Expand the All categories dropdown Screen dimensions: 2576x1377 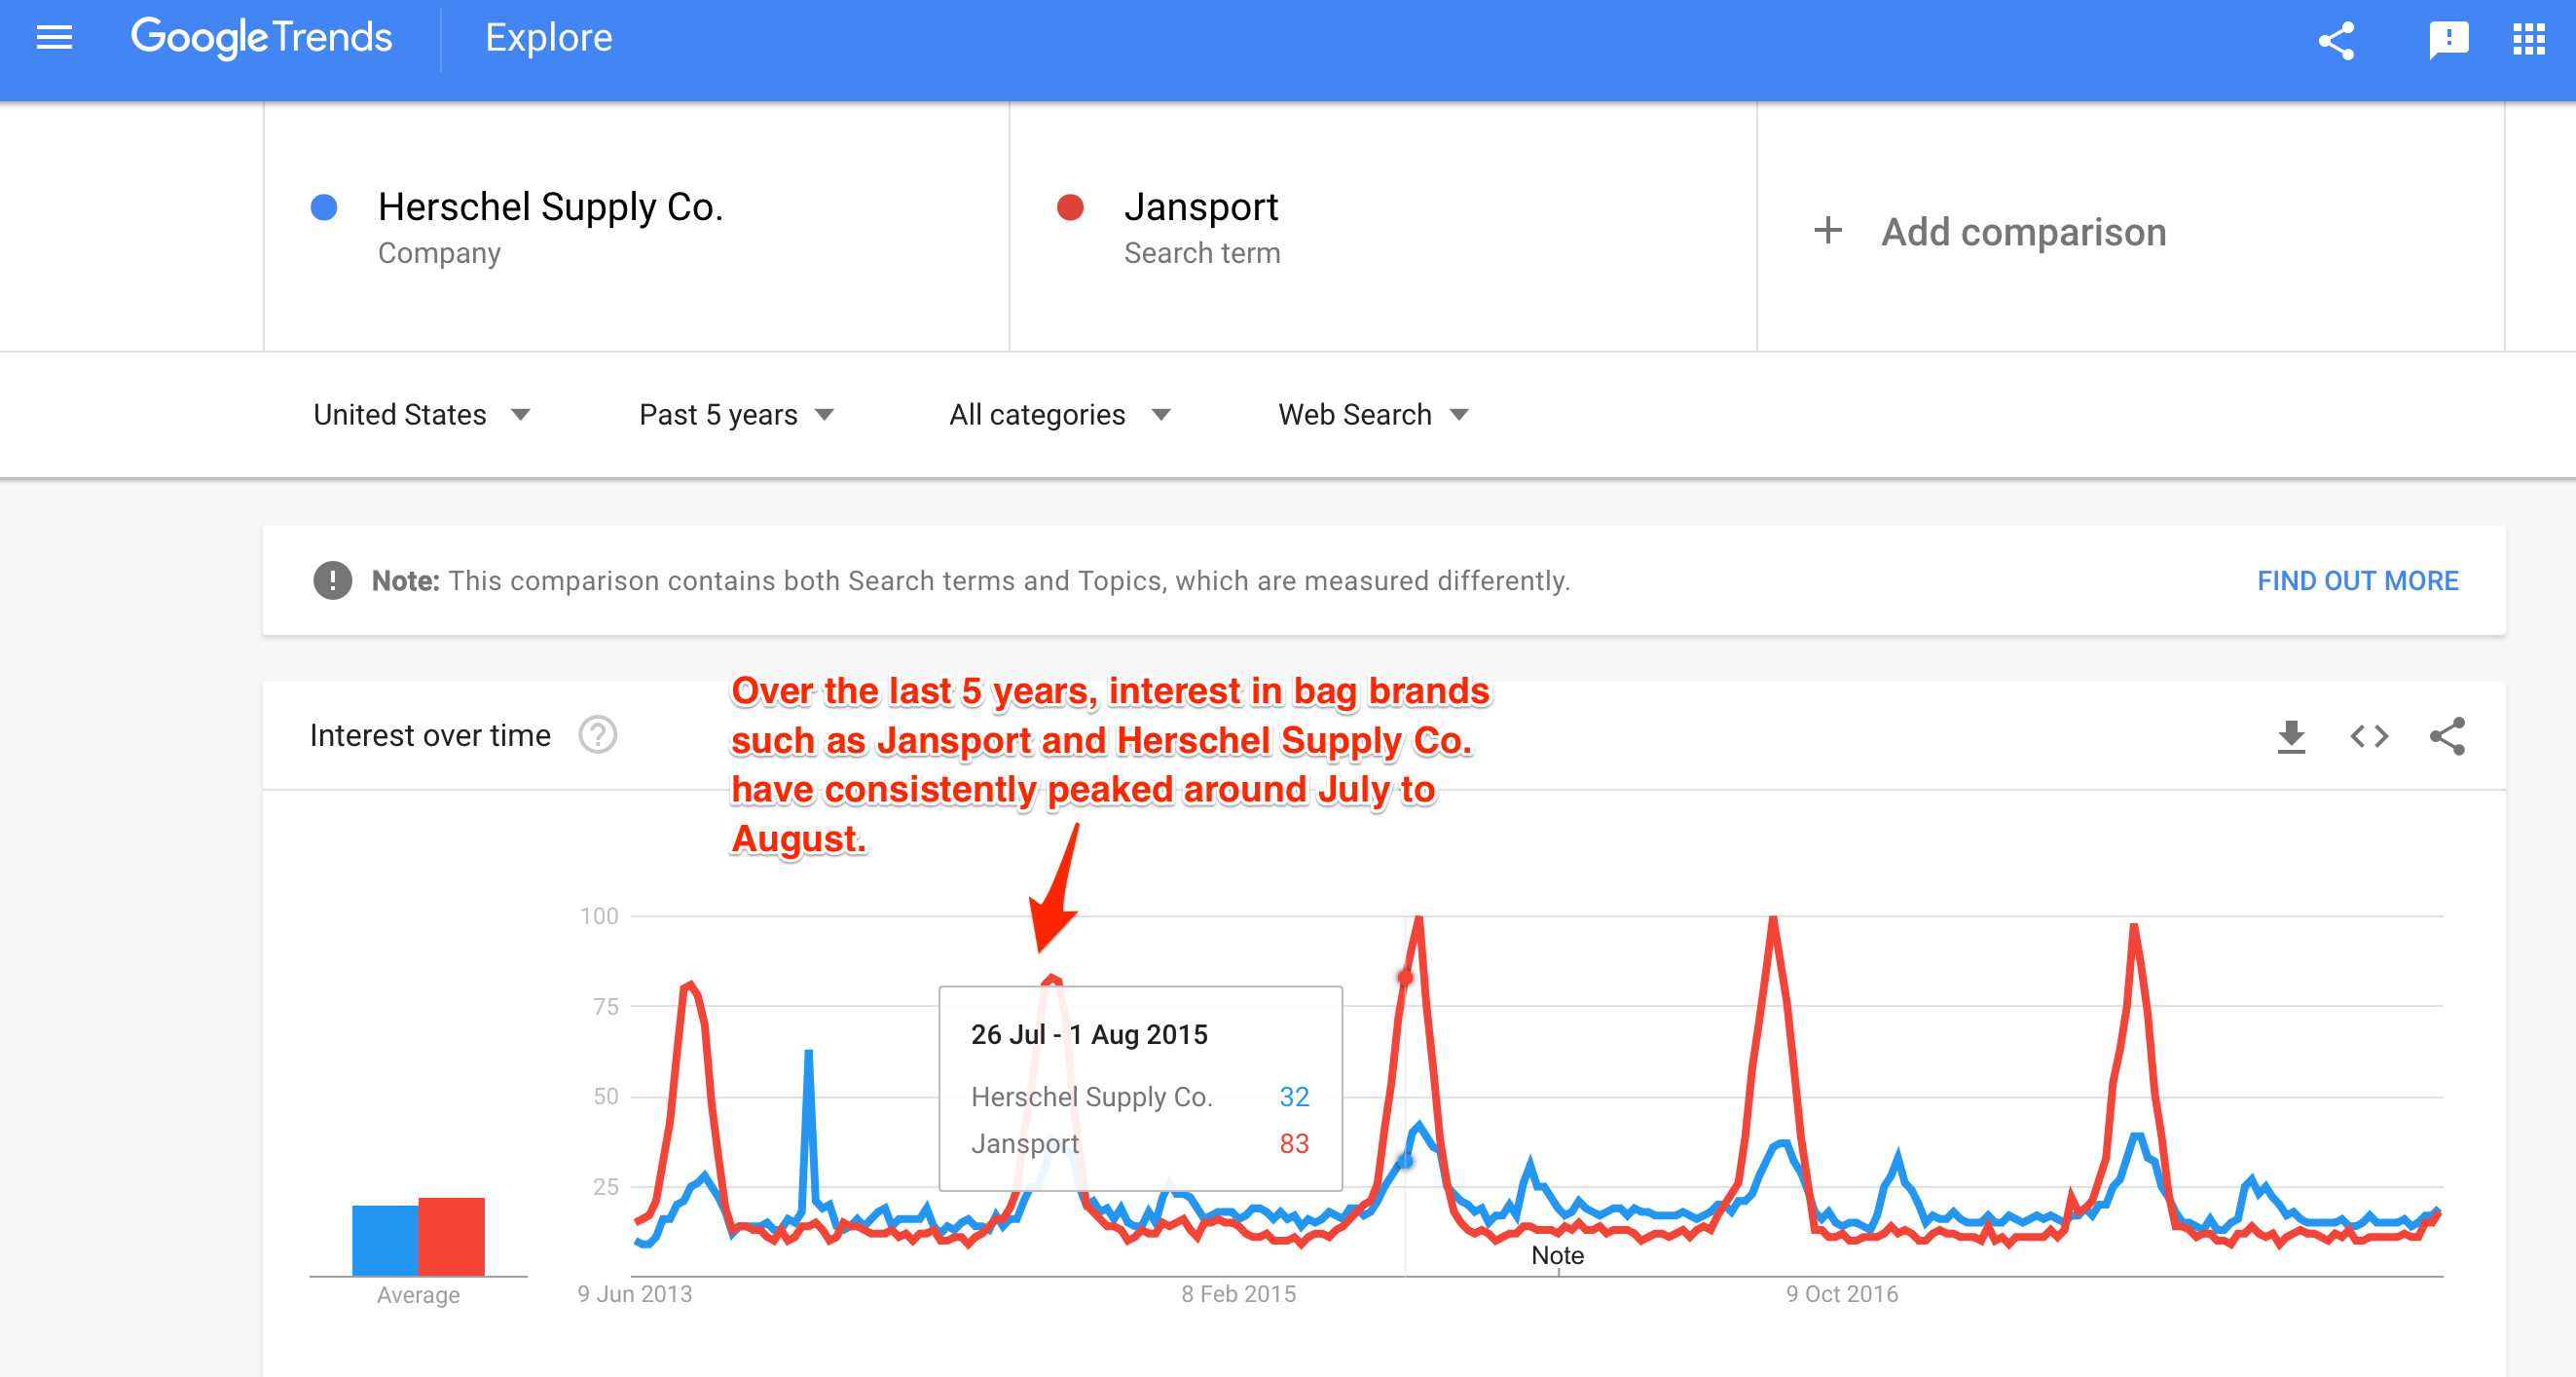1059,415
